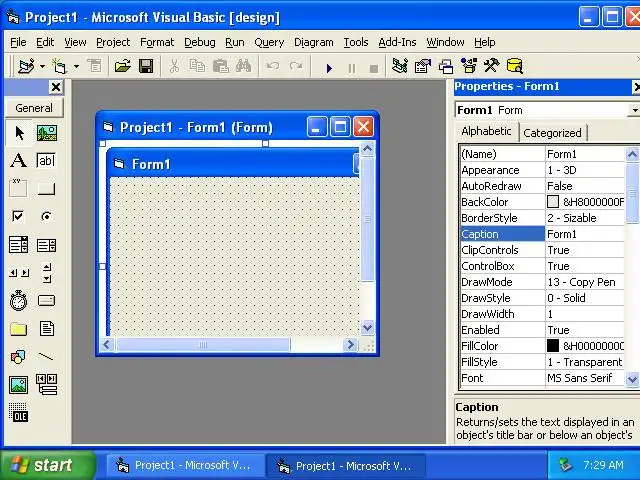Select the DriveListBox control tool
This screenshot has width=640, height=480.
[47, 301]
